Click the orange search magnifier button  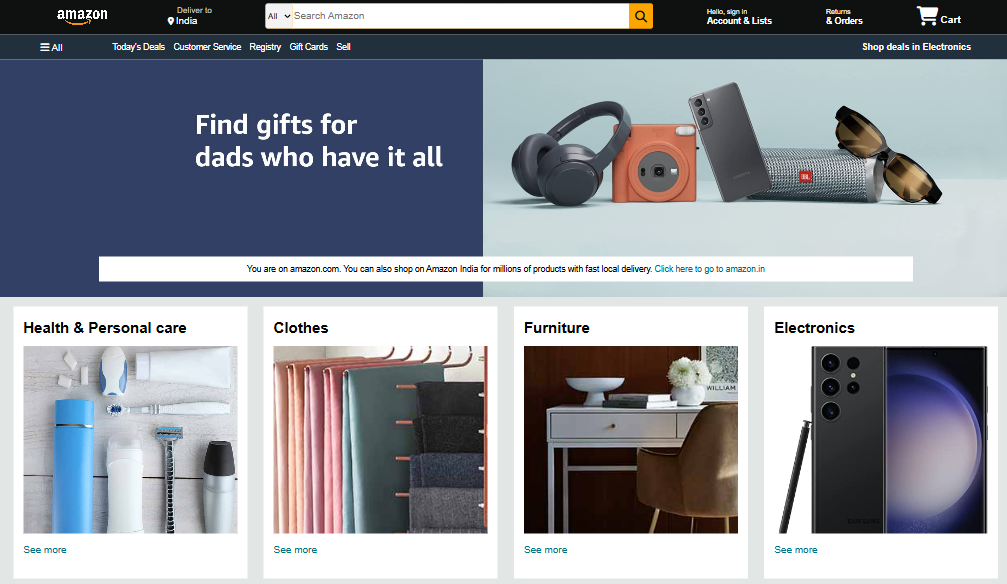[x=640, y=16]
